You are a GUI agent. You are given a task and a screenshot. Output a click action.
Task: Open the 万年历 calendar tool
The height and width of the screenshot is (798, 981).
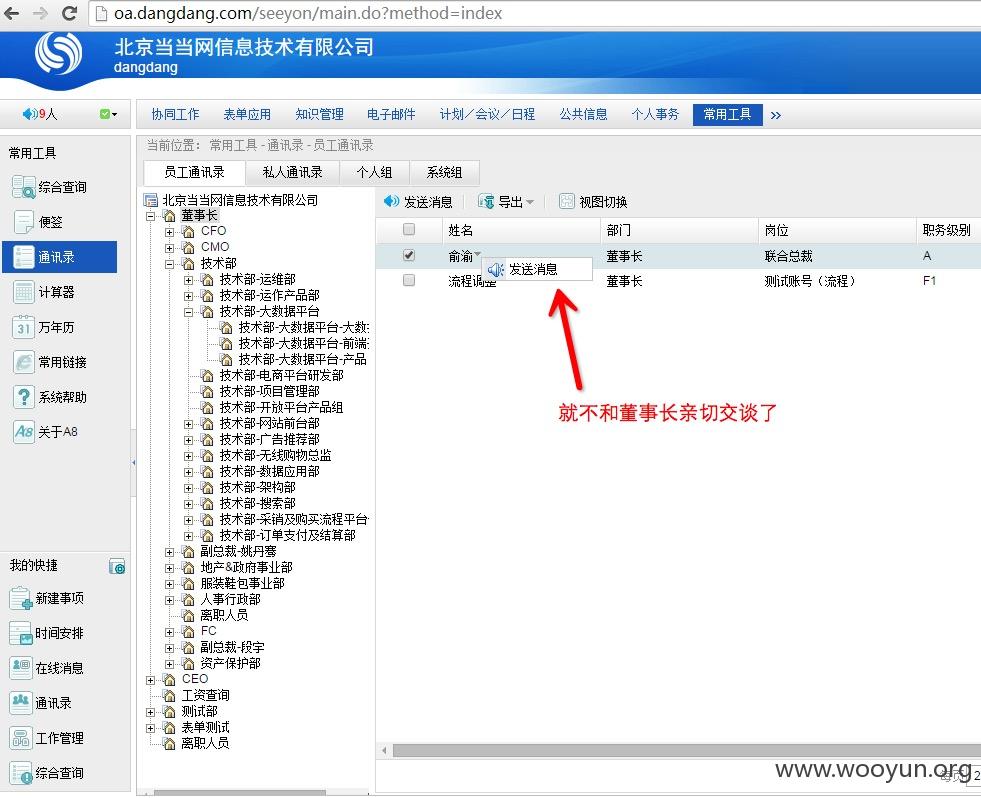click(x=44, y=327)
